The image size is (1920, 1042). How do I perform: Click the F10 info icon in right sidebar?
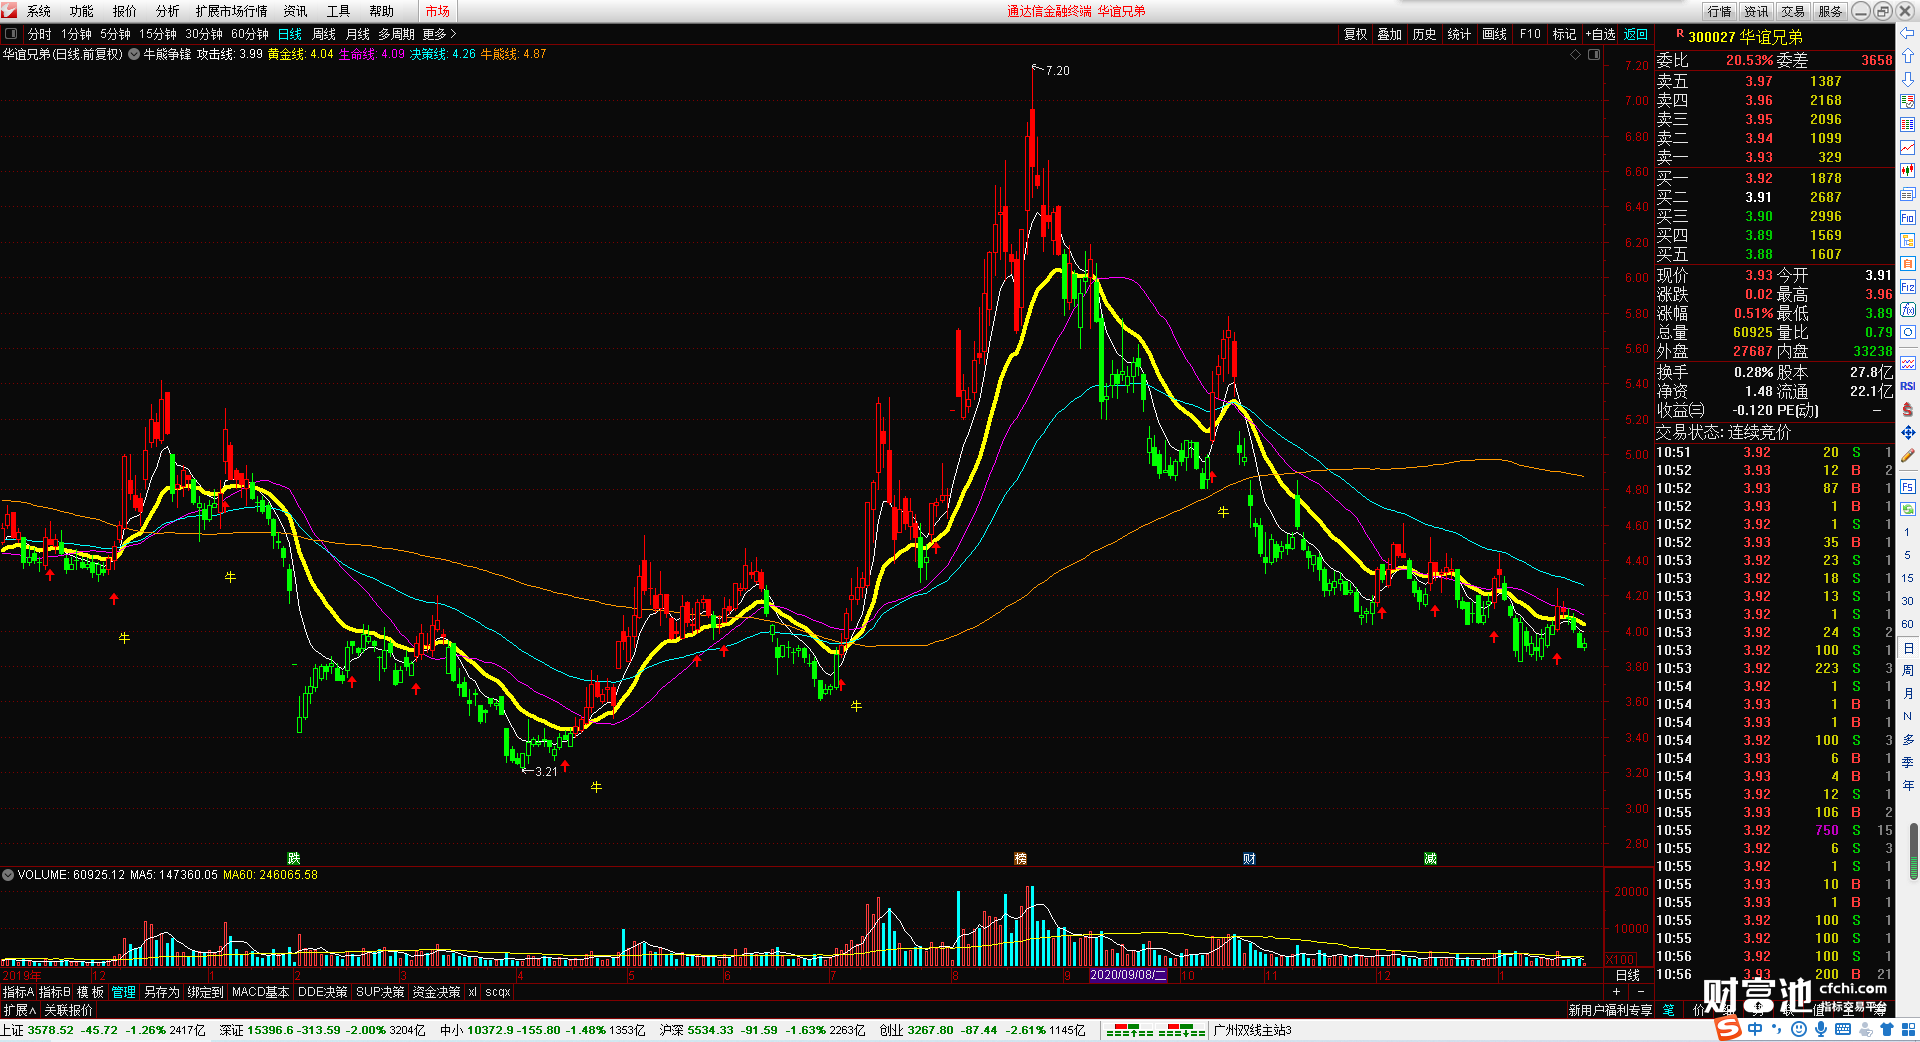pos(1907,218)
